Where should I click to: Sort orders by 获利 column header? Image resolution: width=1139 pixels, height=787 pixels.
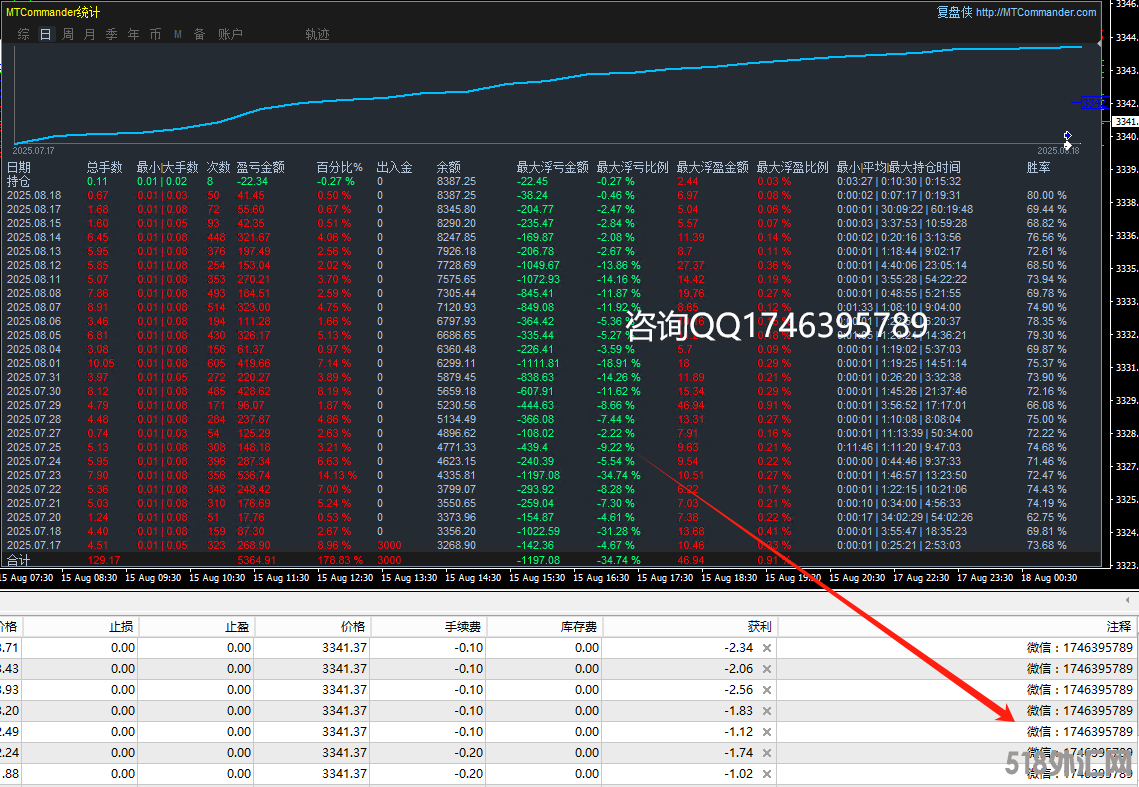759,626
